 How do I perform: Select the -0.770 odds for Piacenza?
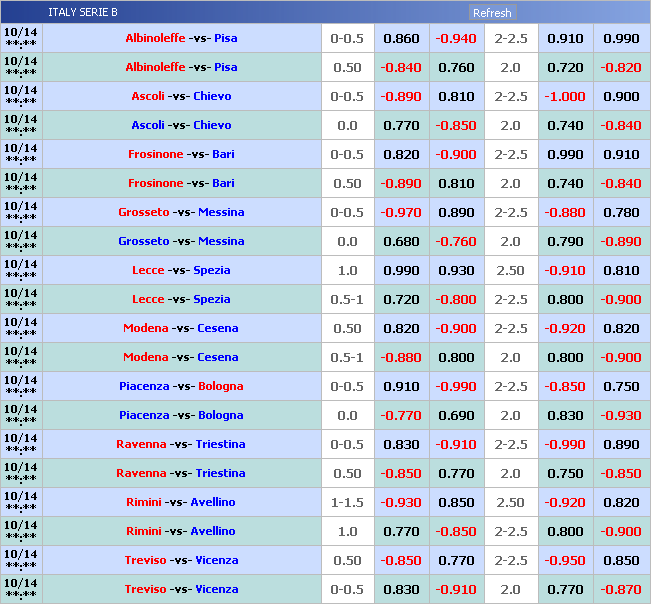tap(401, 415)
